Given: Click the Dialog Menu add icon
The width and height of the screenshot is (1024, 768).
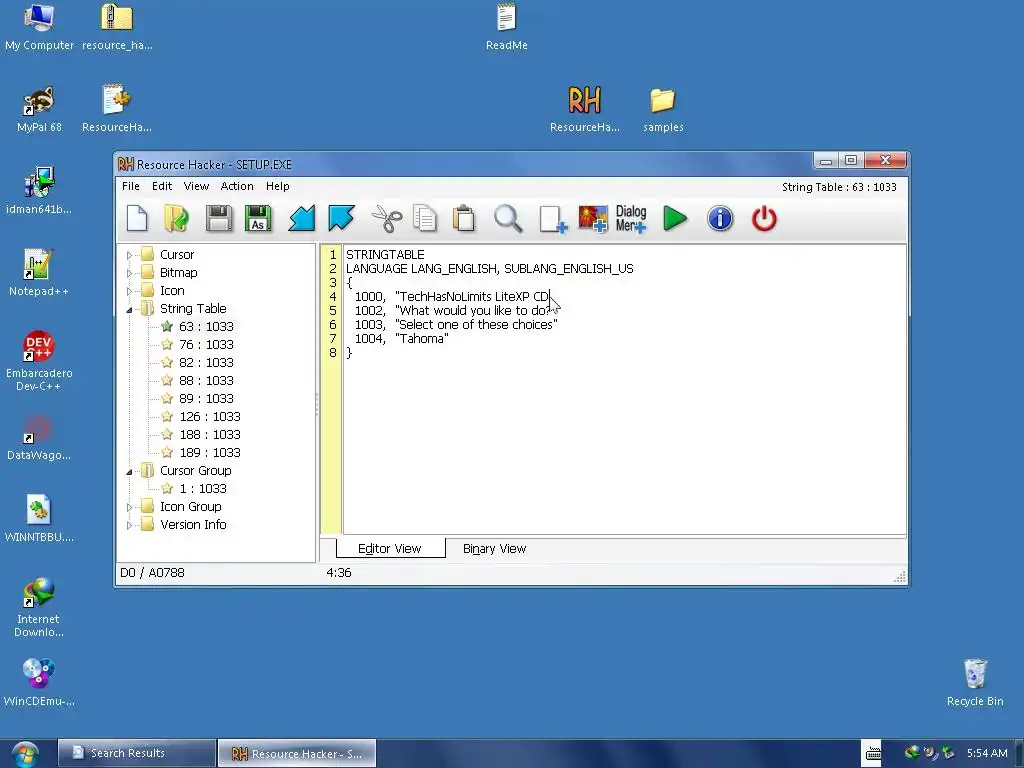Looking at the screenshot, I should coord(631,218).
